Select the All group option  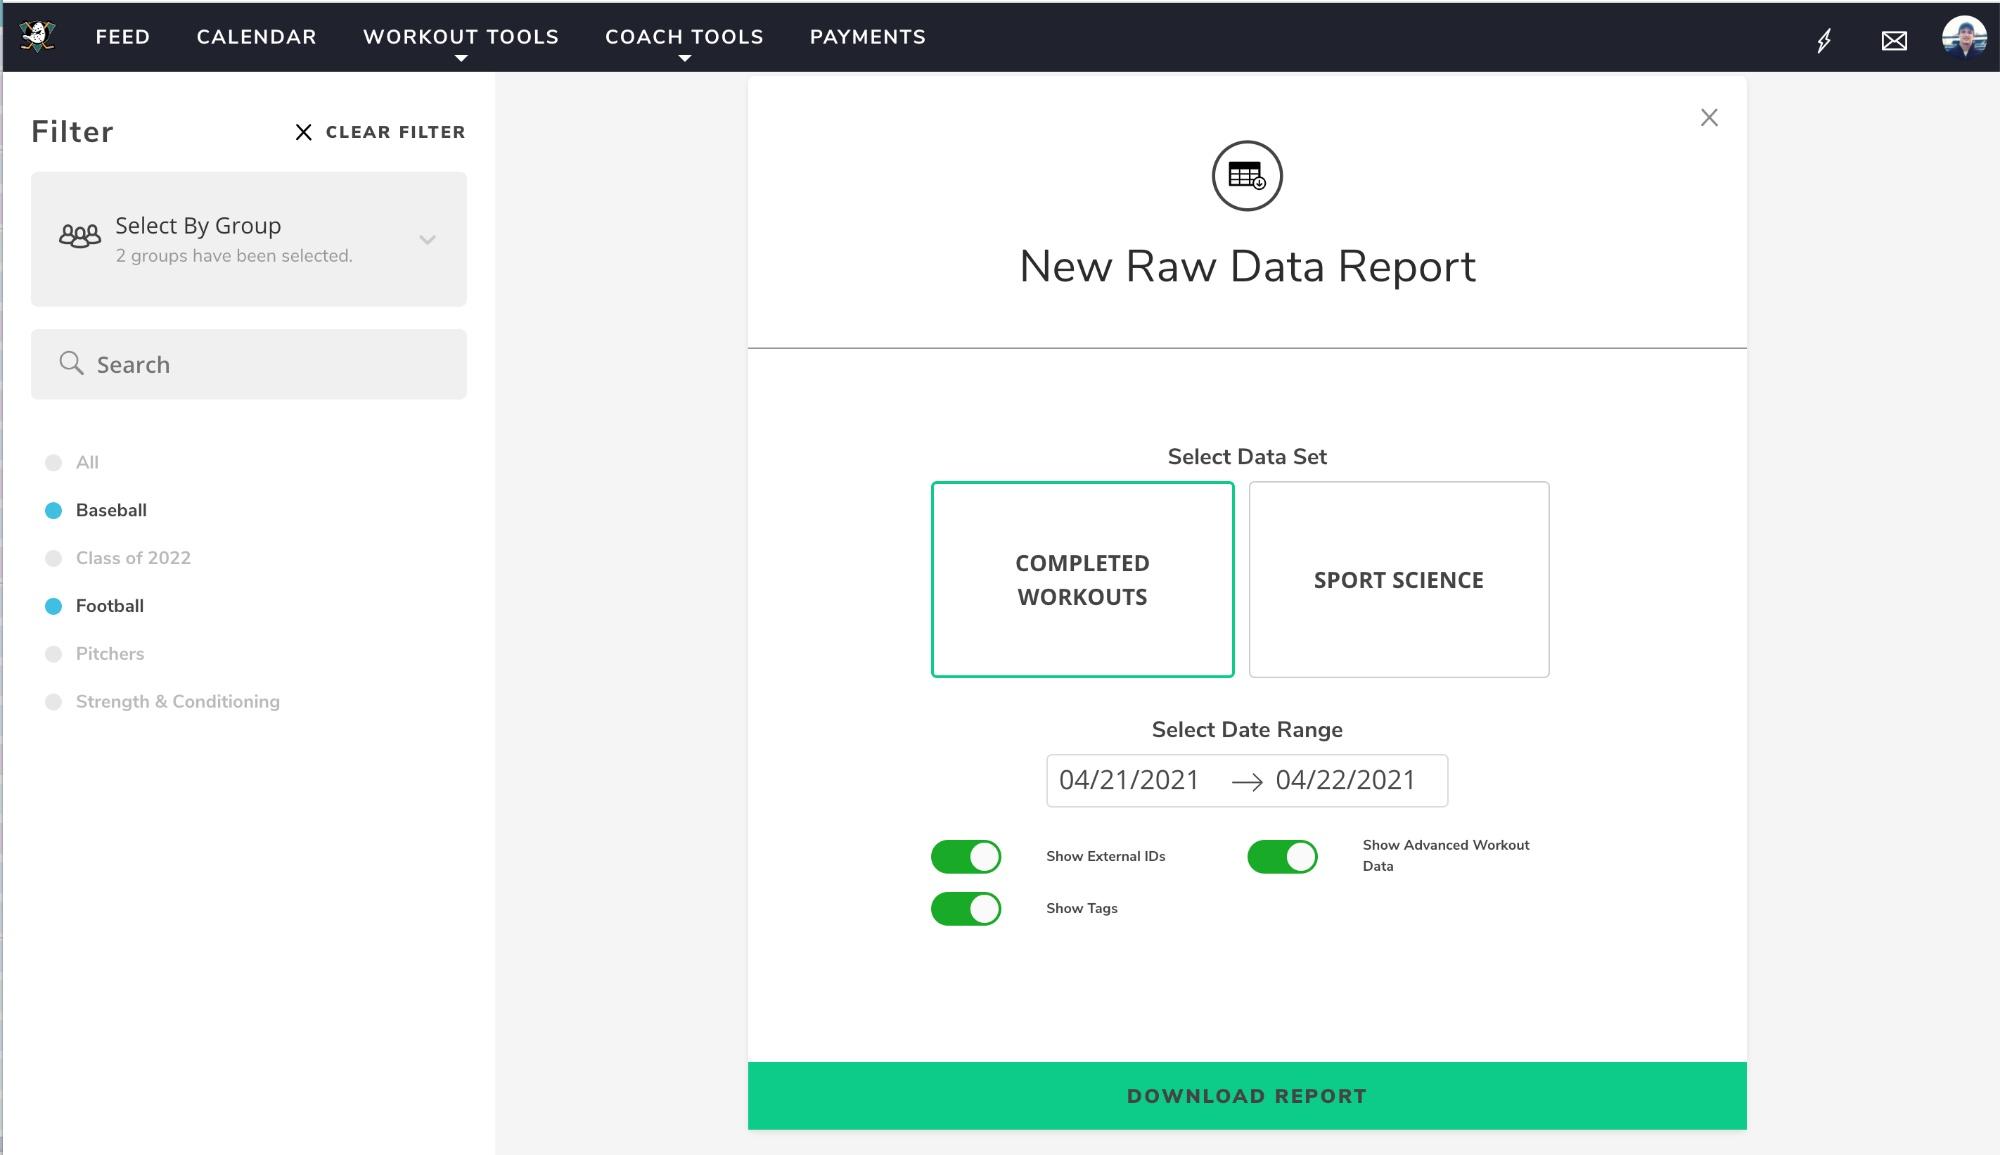click(72, 462)
